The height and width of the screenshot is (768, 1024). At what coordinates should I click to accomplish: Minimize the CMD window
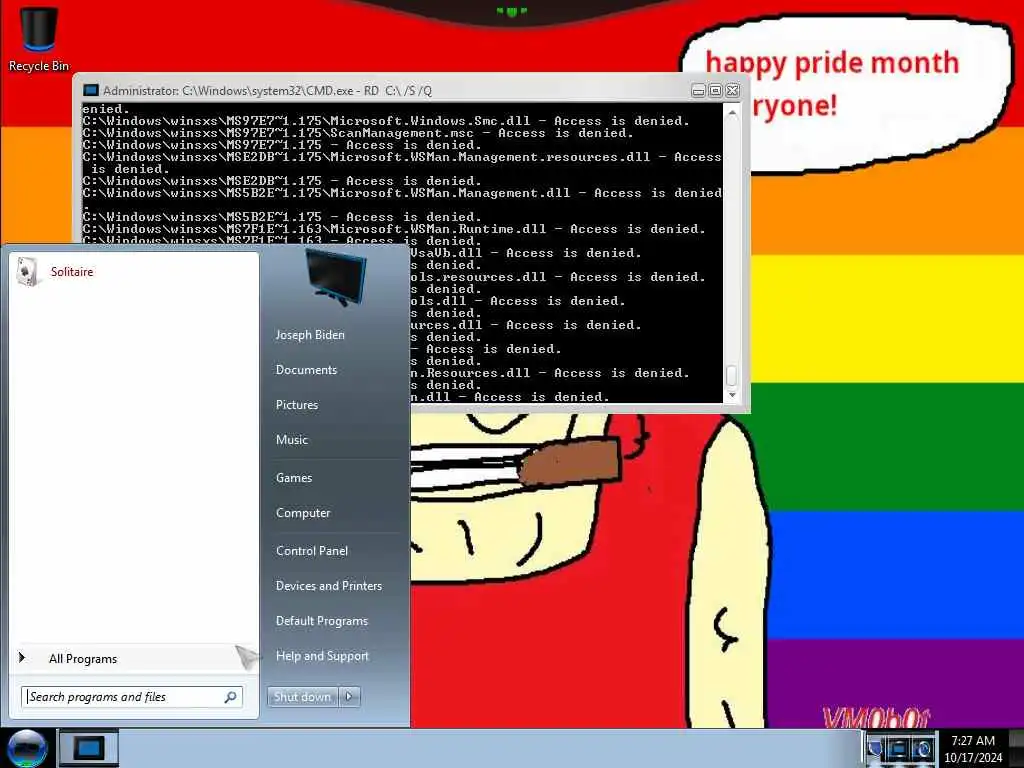698,91
